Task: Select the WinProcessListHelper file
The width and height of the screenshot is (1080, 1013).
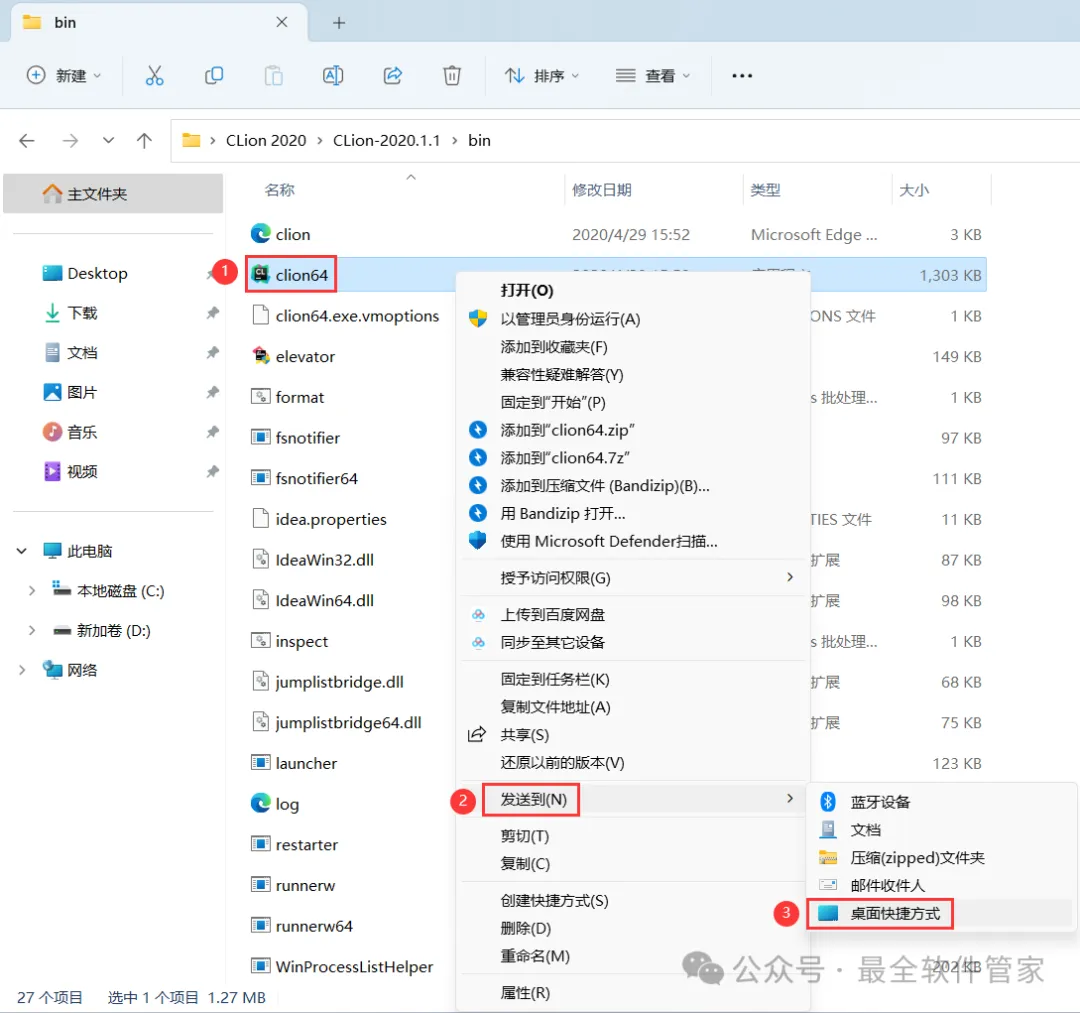Action: coord(355,967)
